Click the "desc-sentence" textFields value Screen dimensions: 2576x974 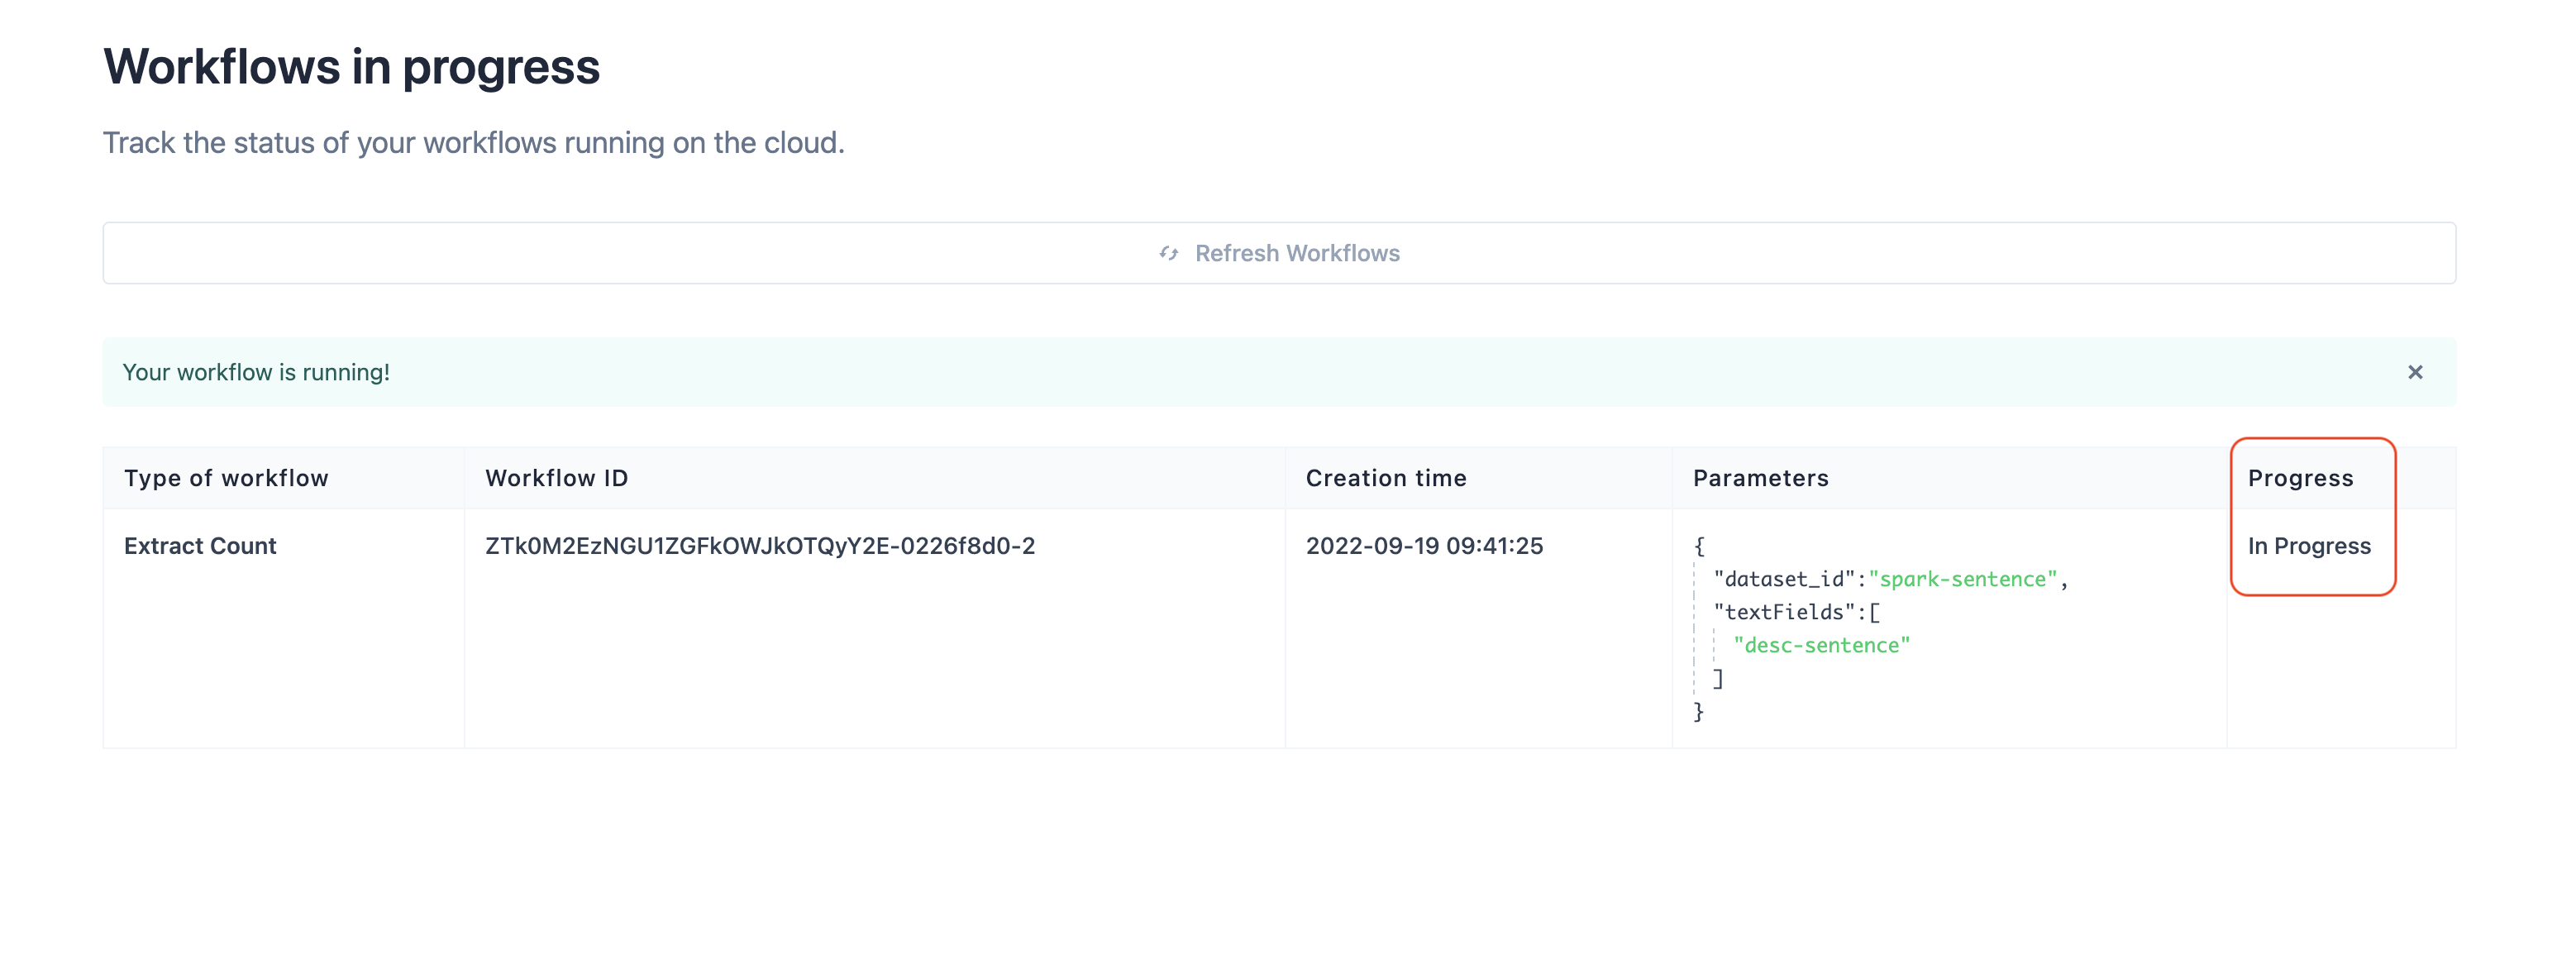(1820, 645)
